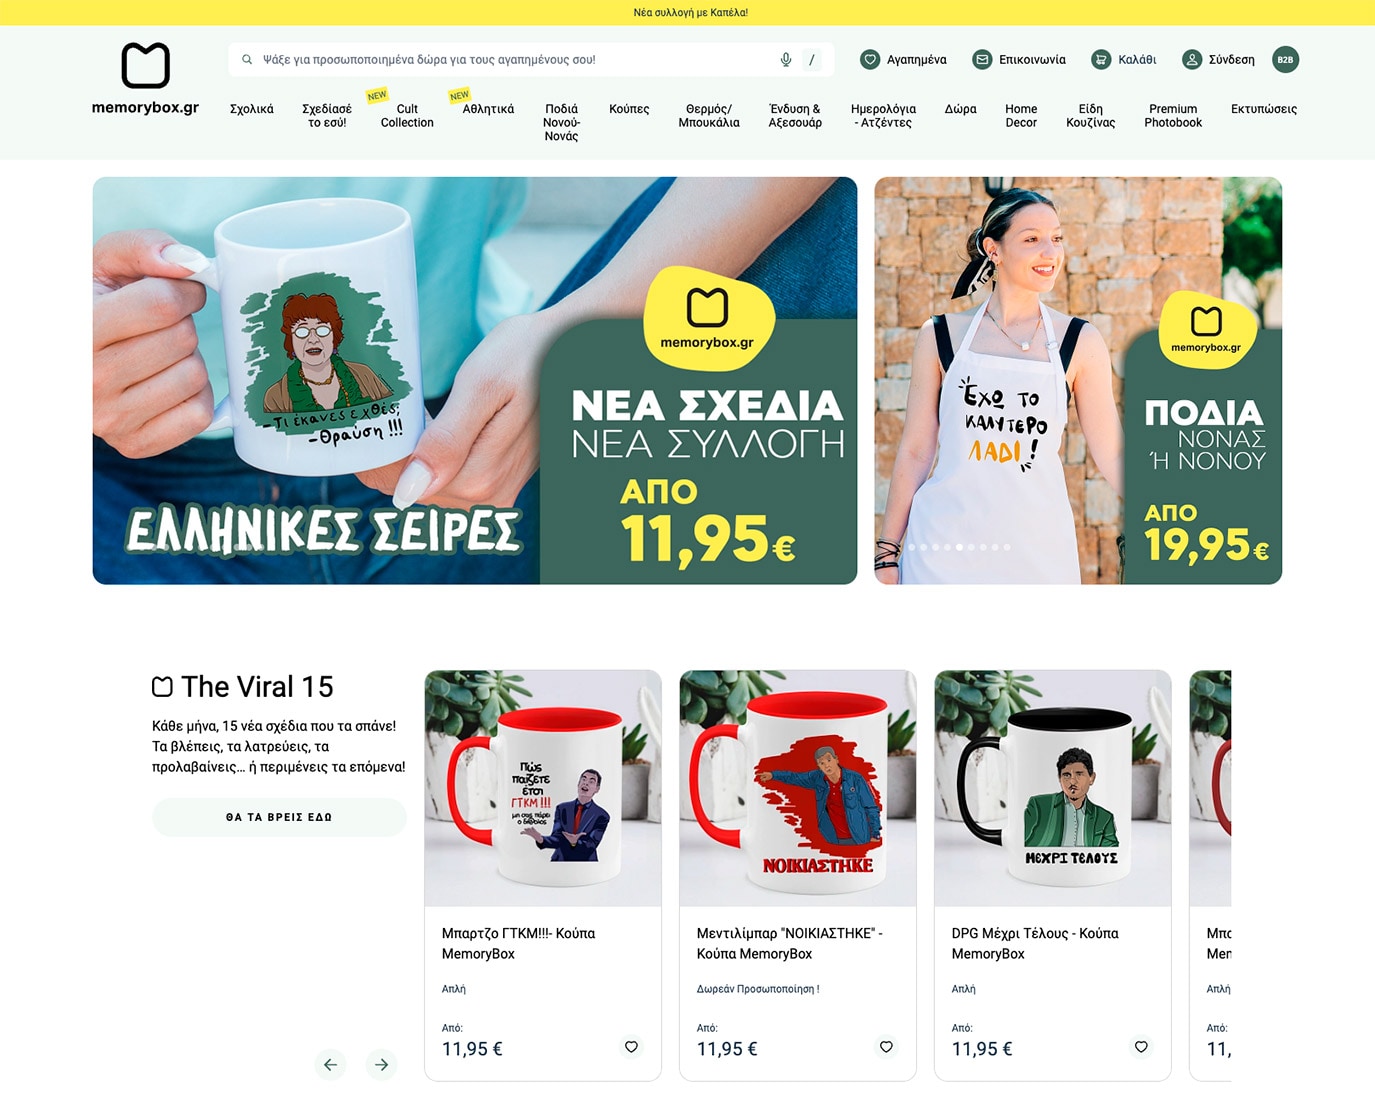Open Νέα συλλογή με Καπέλα announcement link

690,13
